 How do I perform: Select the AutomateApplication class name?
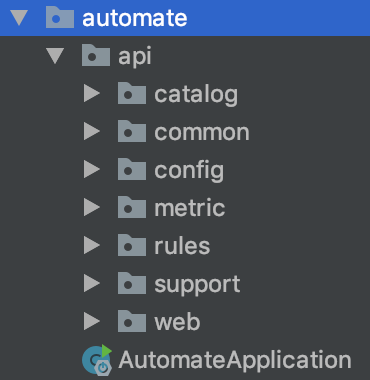point(235,361)
